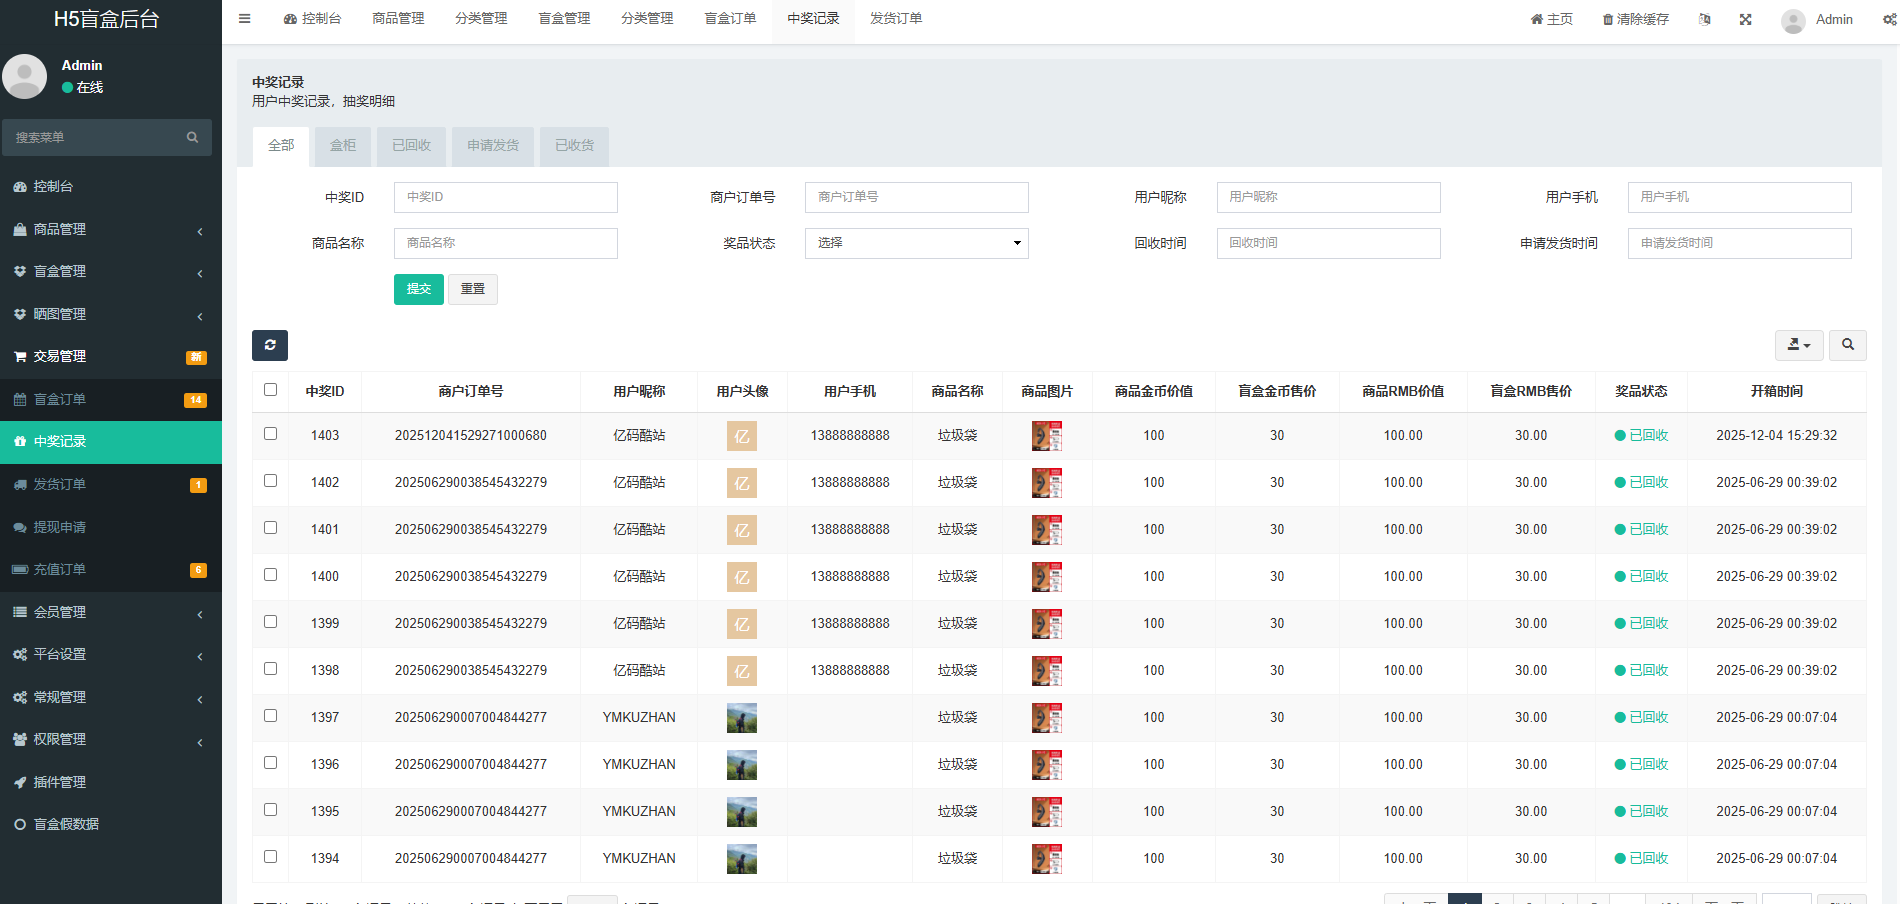Check the checkbox for record 1403
Image resolution: width=1900 pixels, height=904 pixels.
coord(270,435)
